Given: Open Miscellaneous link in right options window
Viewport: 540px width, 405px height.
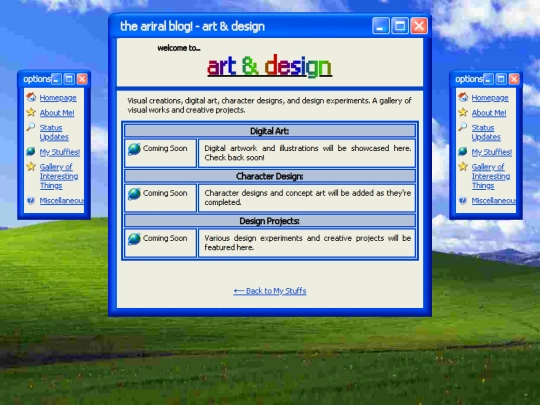Looking at the screenshot, I should click(494, 200).
